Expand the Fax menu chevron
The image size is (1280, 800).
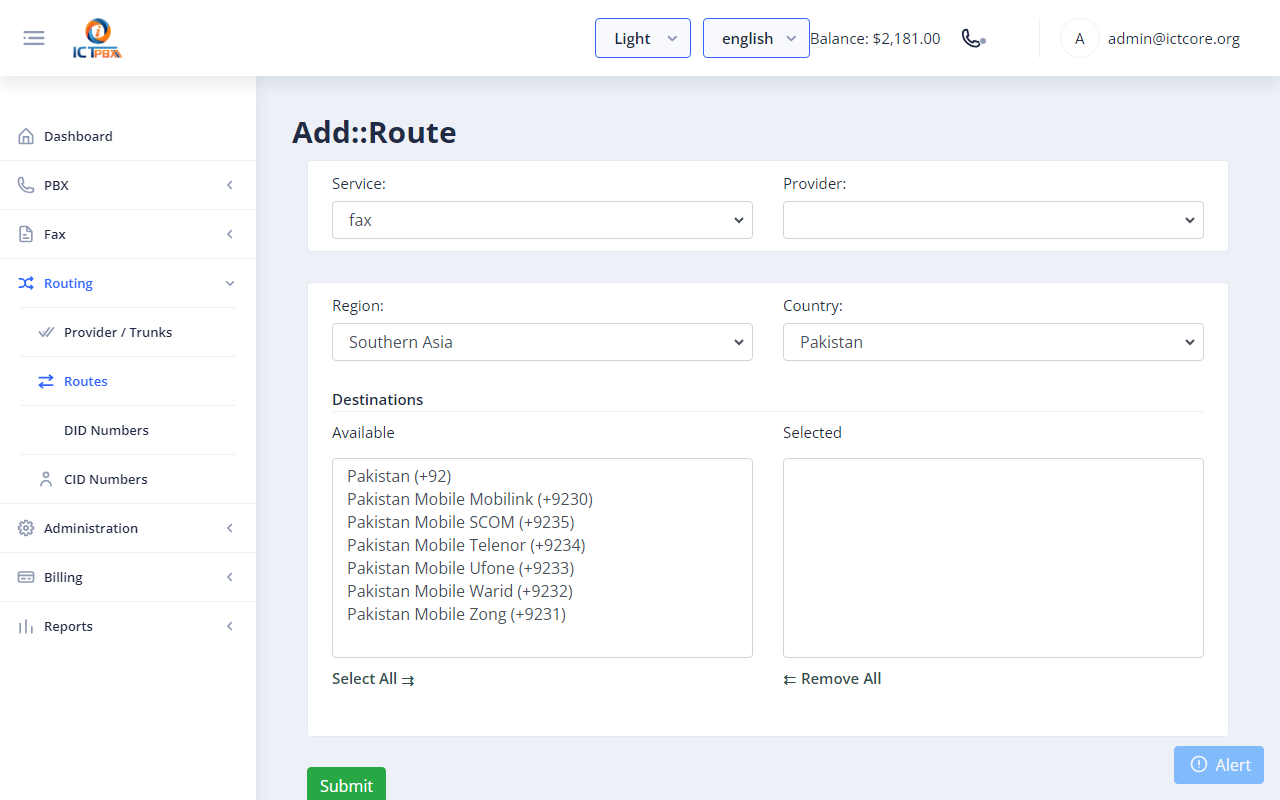pos(230,234)
